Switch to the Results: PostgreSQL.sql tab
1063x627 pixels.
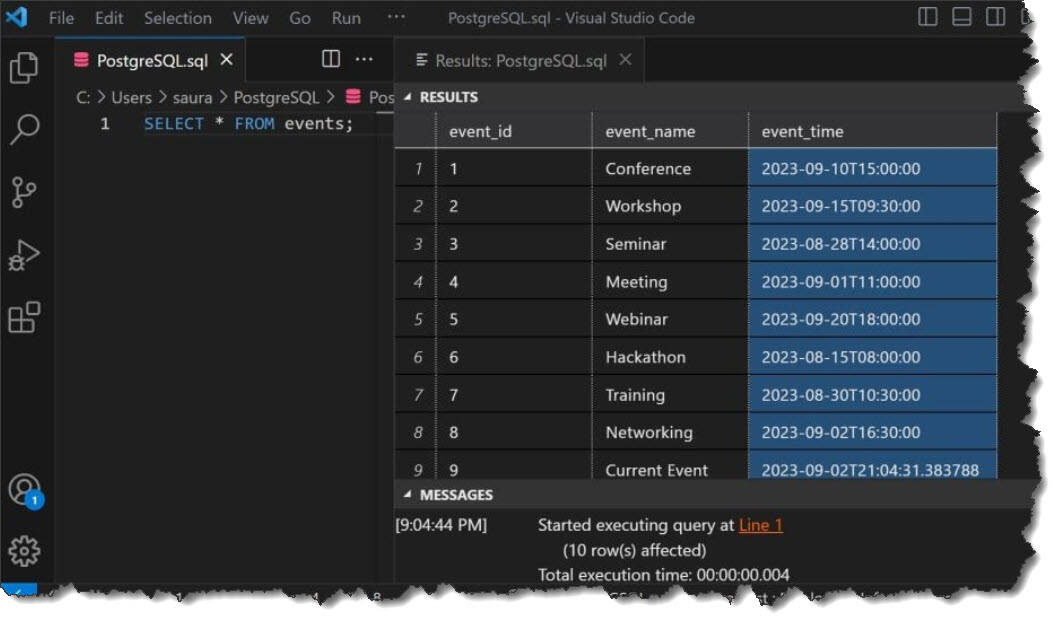(521, 60)
